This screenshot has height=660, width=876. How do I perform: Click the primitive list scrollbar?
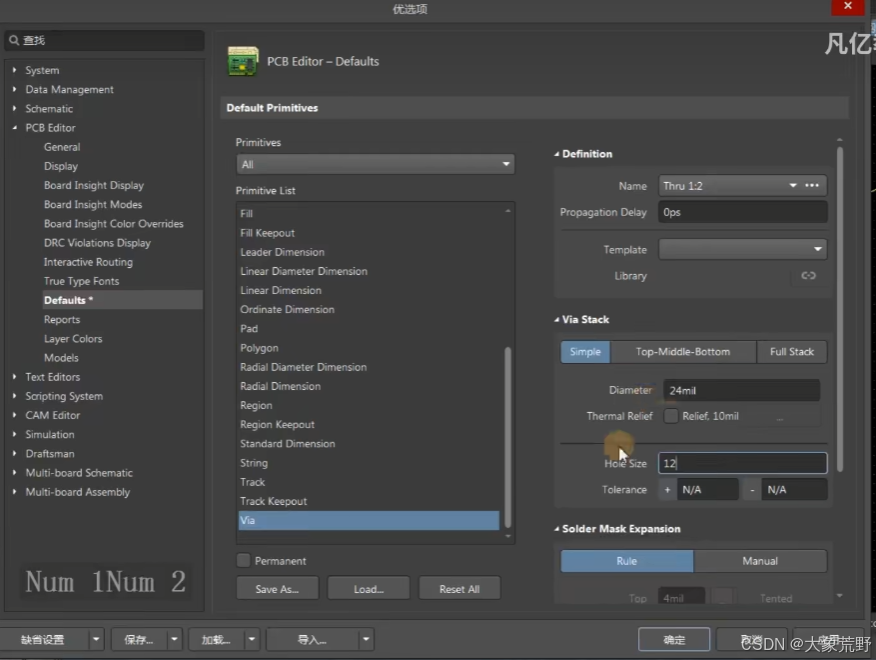[508, 436]
